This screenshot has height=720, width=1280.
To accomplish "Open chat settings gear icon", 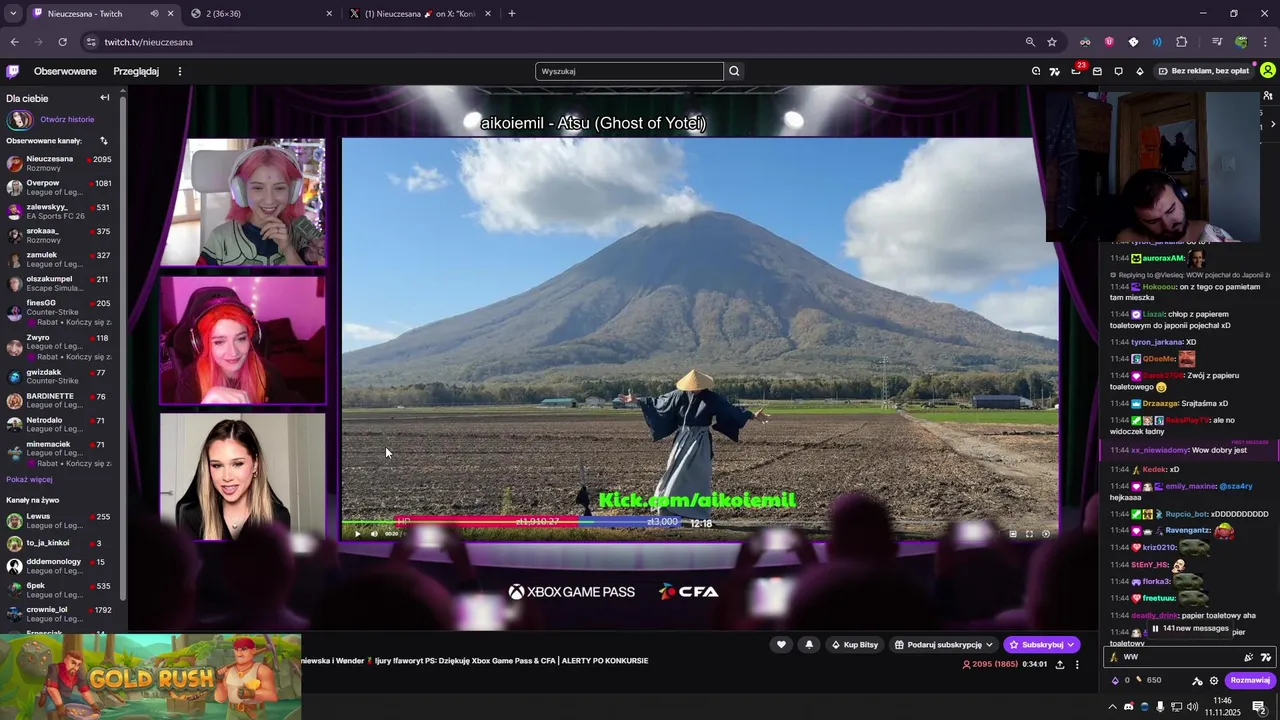I will tap(1214, 681).
